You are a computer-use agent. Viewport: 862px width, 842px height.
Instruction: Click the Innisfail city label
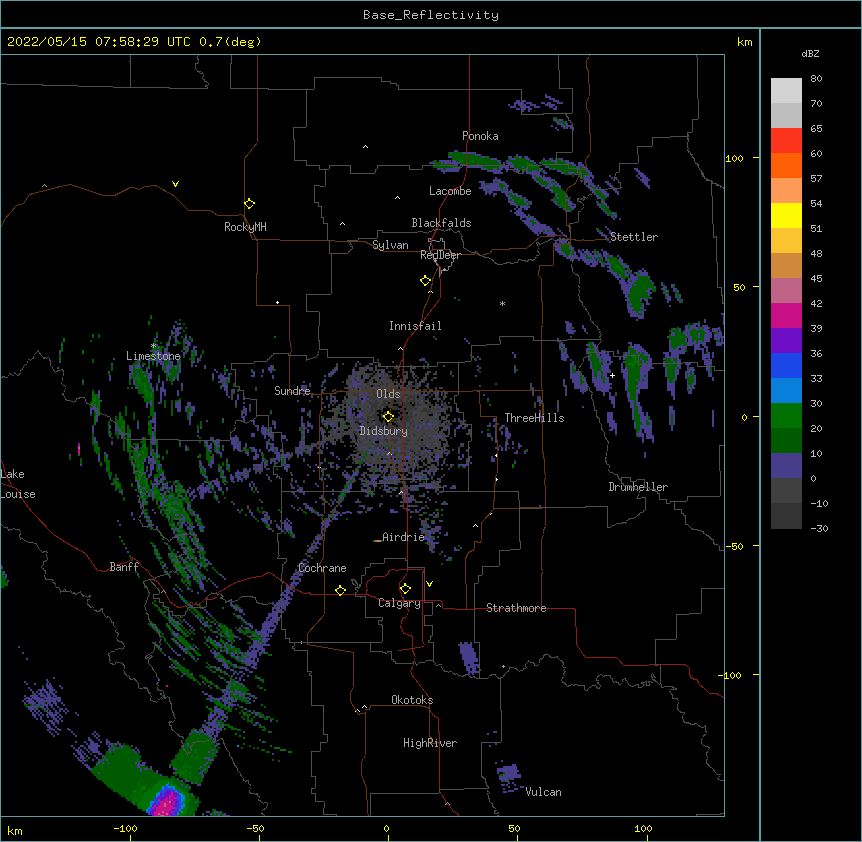[415, 326]
